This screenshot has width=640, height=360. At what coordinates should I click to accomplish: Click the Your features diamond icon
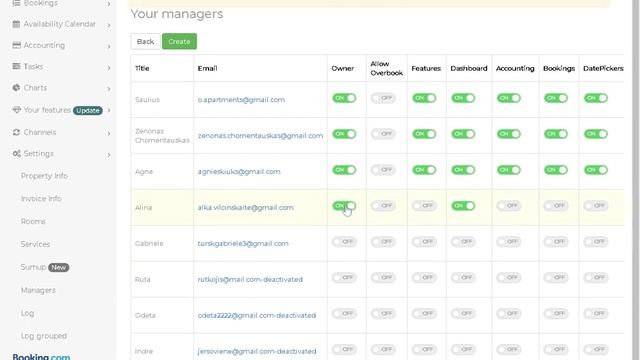16,110
